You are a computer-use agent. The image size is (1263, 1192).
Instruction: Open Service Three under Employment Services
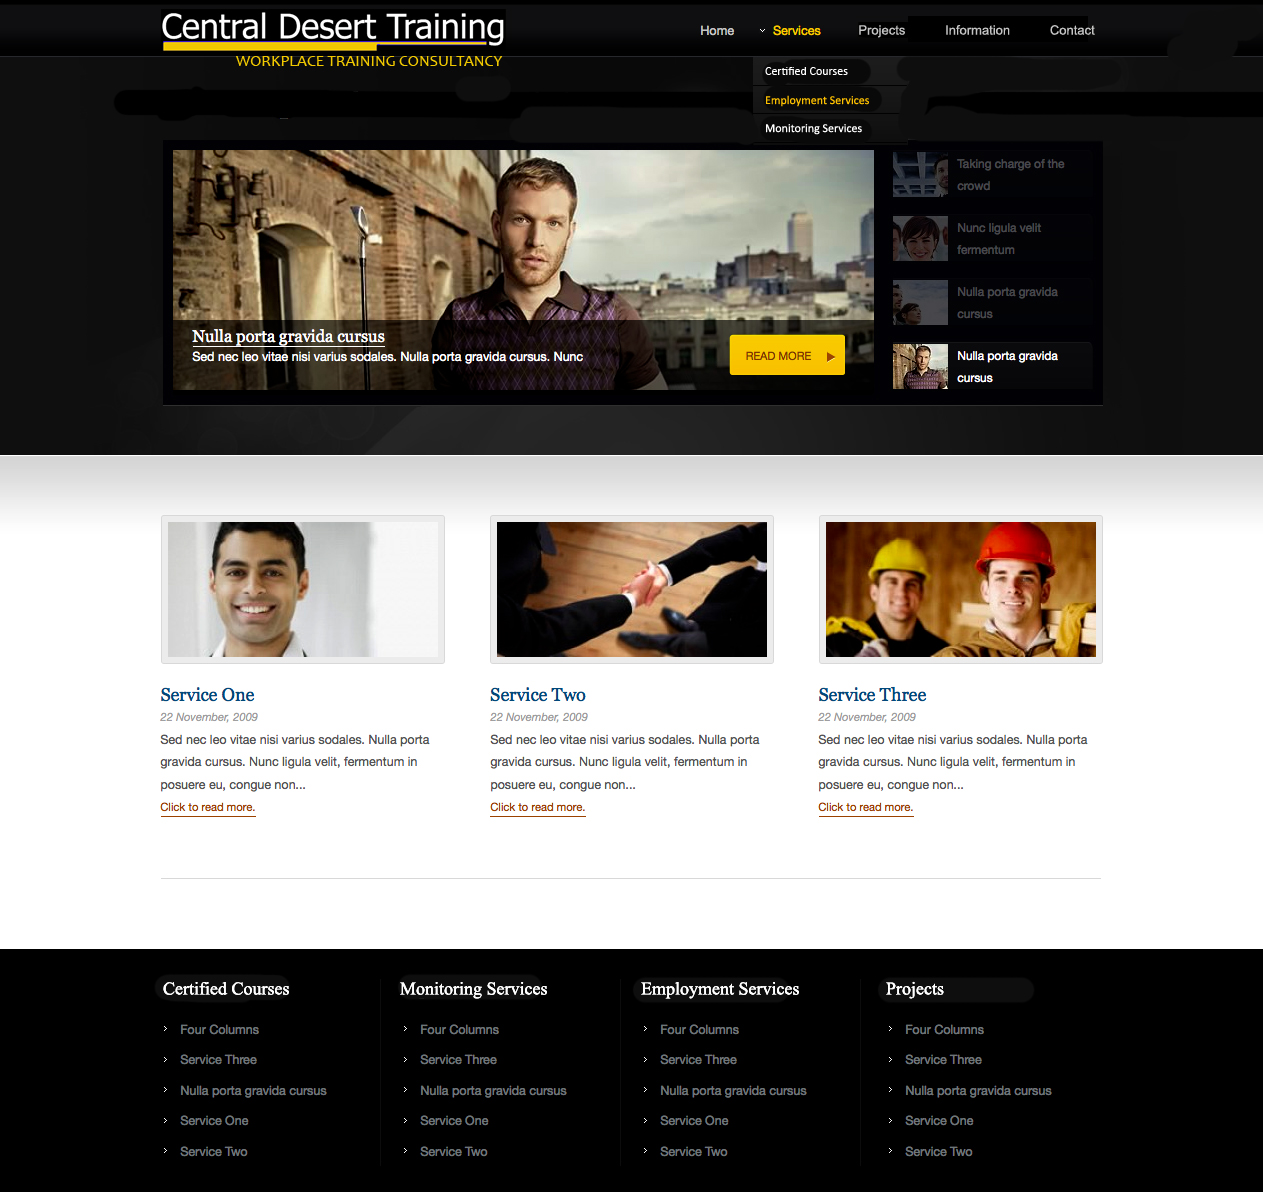pos(698,1059)
